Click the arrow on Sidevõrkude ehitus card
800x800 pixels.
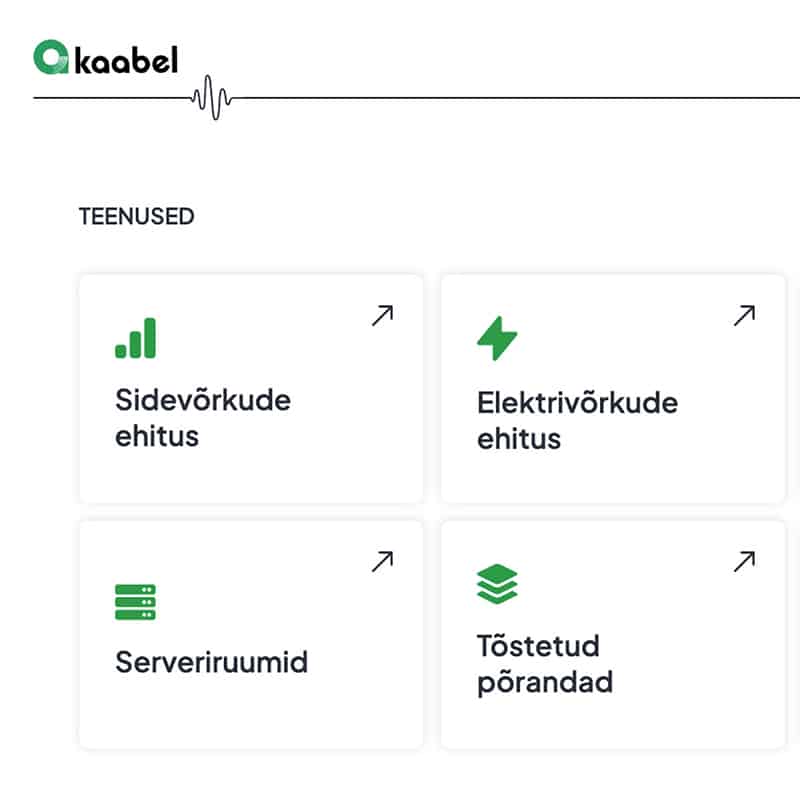(x=382, y=316)
